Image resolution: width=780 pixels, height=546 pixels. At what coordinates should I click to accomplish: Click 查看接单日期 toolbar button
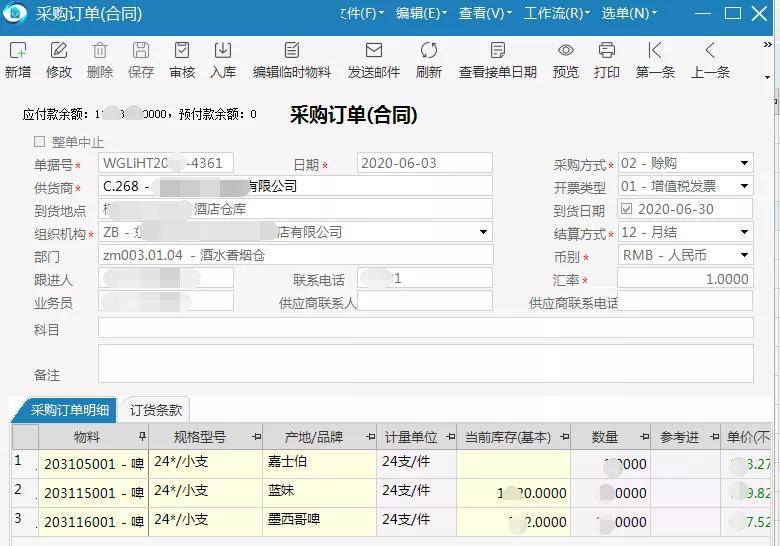click(497, 59)
